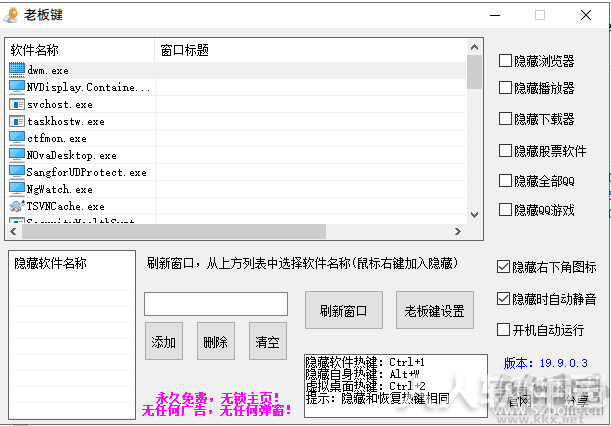
Task: Close the 老板键 window
Action: pos(586,15)
